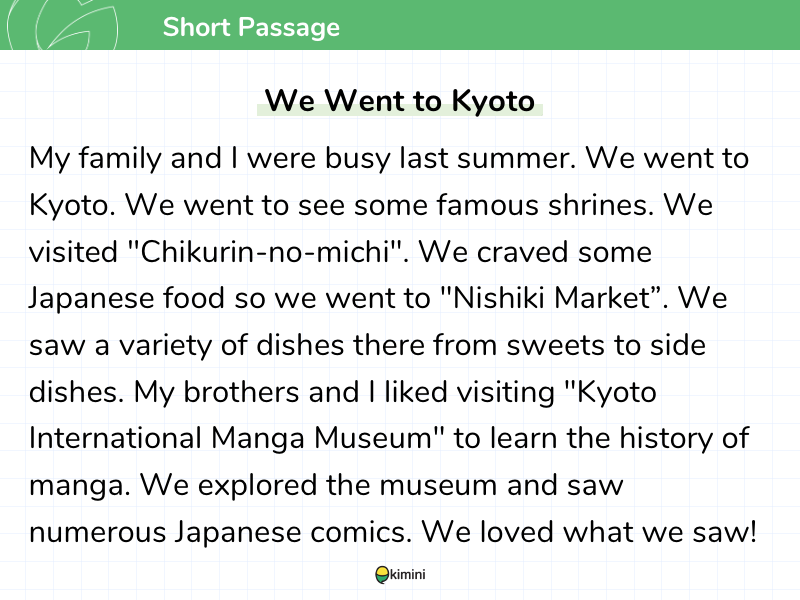The height and width of the screenshot is (600, 800).
Task: Click the "We Went to Kyoto" title
Action: coord(400,101)
